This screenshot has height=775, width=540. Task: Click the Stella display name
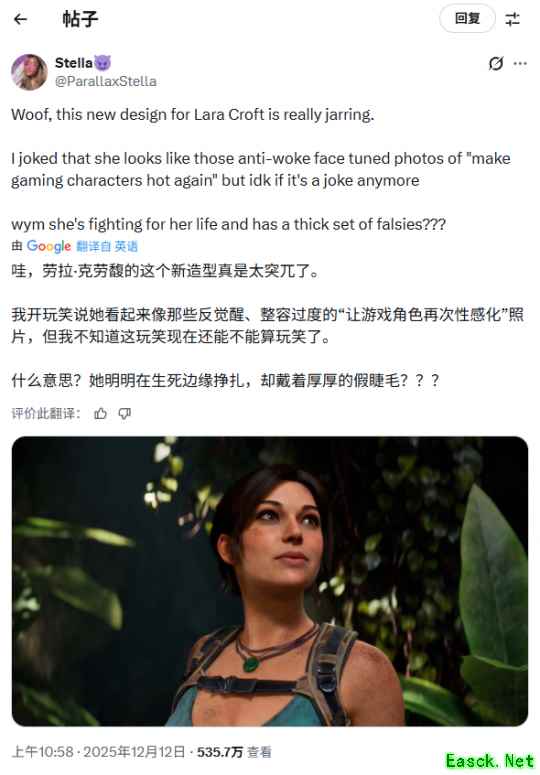pyautogui.click(x=74, y=63)
